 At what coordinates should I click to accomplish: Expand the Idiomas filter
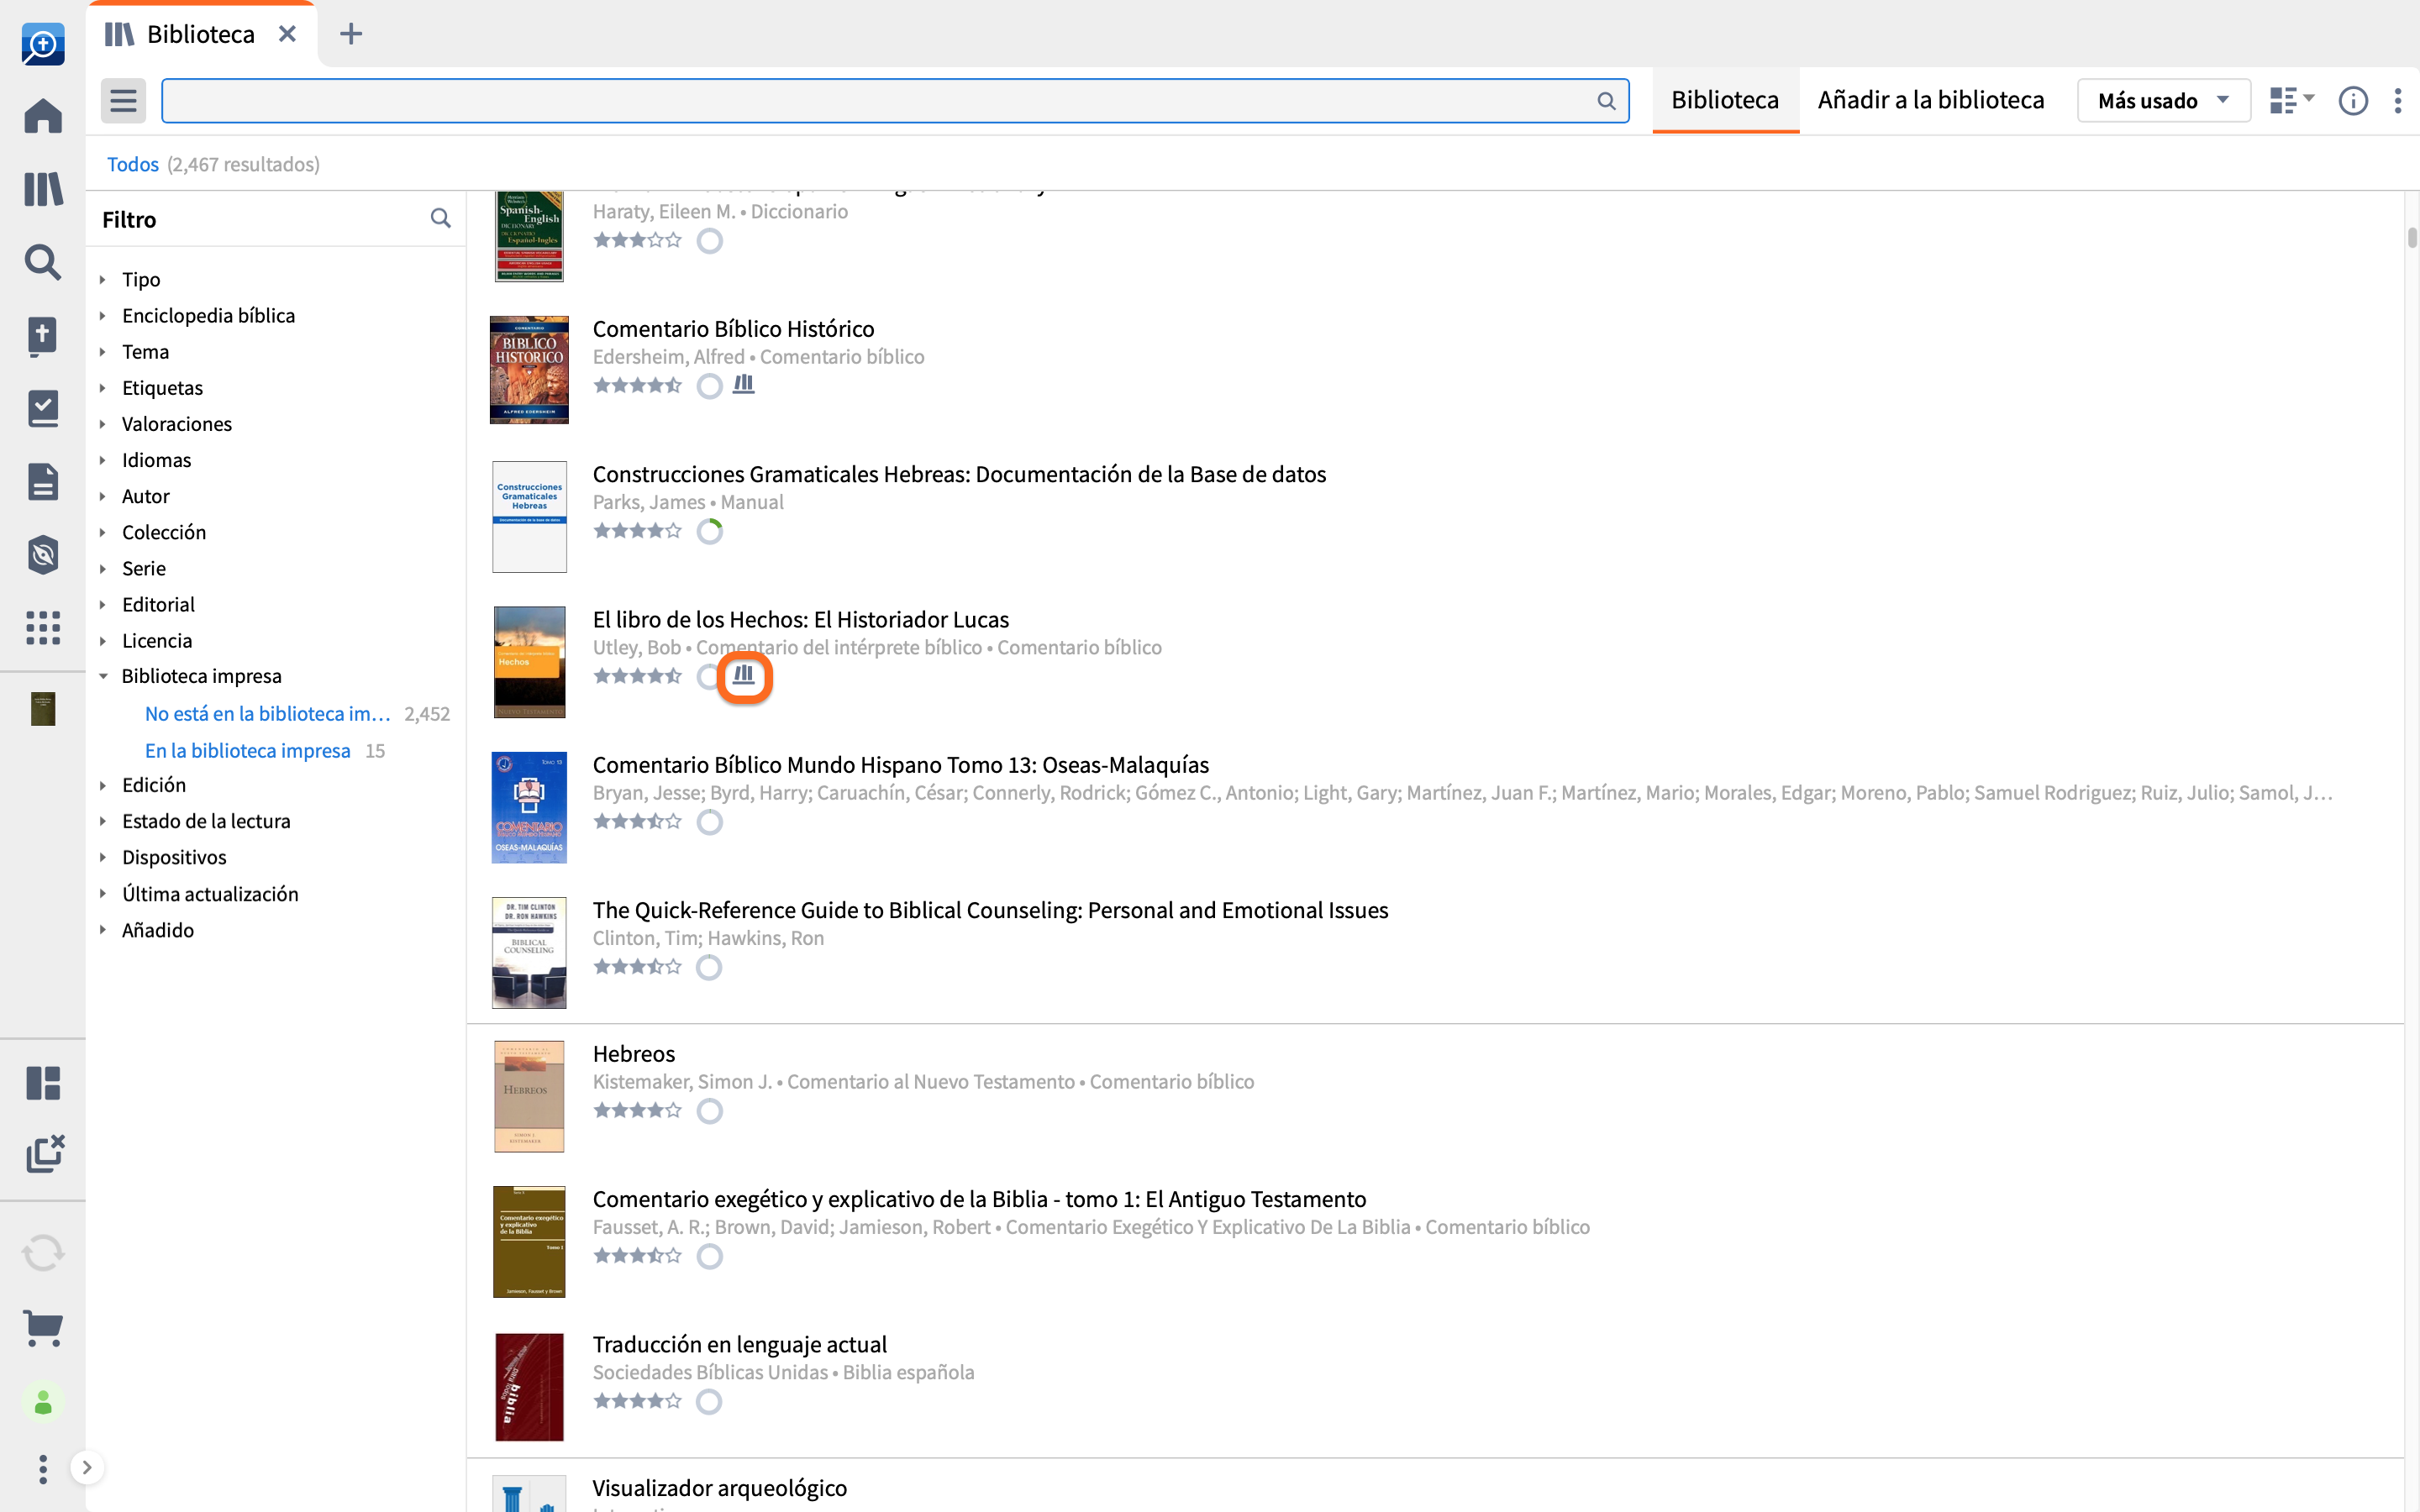coord(103,460)
